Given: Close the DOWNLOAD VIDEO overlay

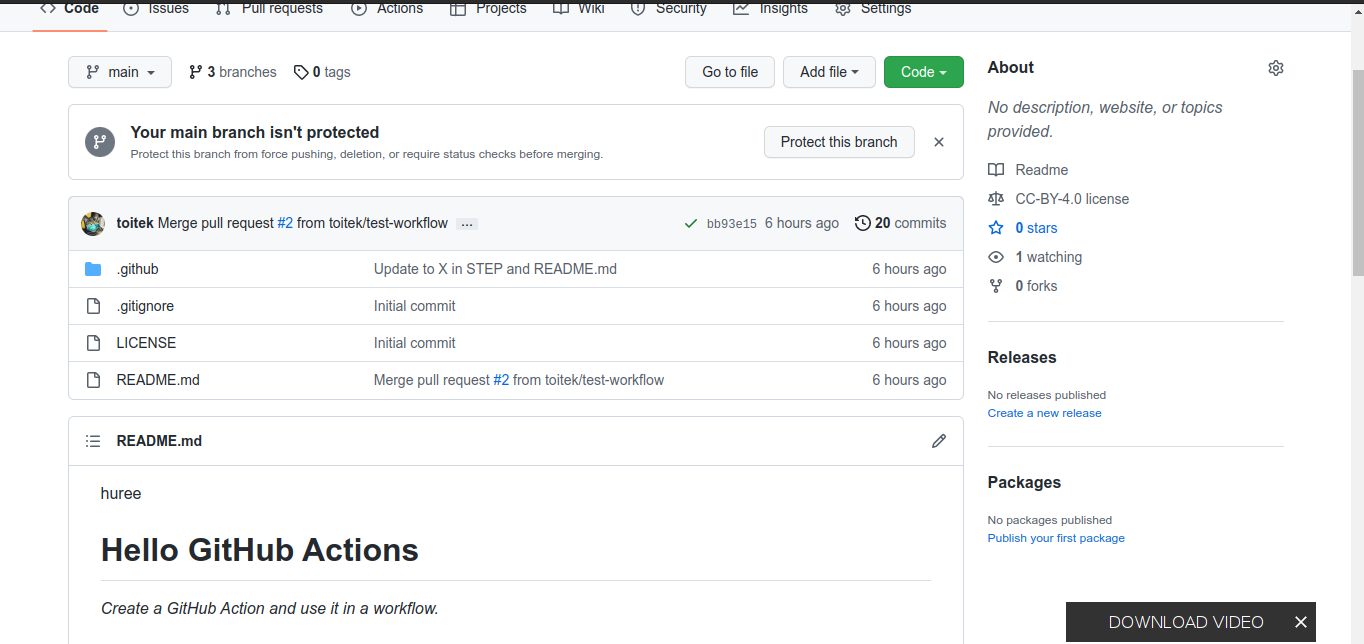Looking at the screenshot, I should (x=1300, y=622).
